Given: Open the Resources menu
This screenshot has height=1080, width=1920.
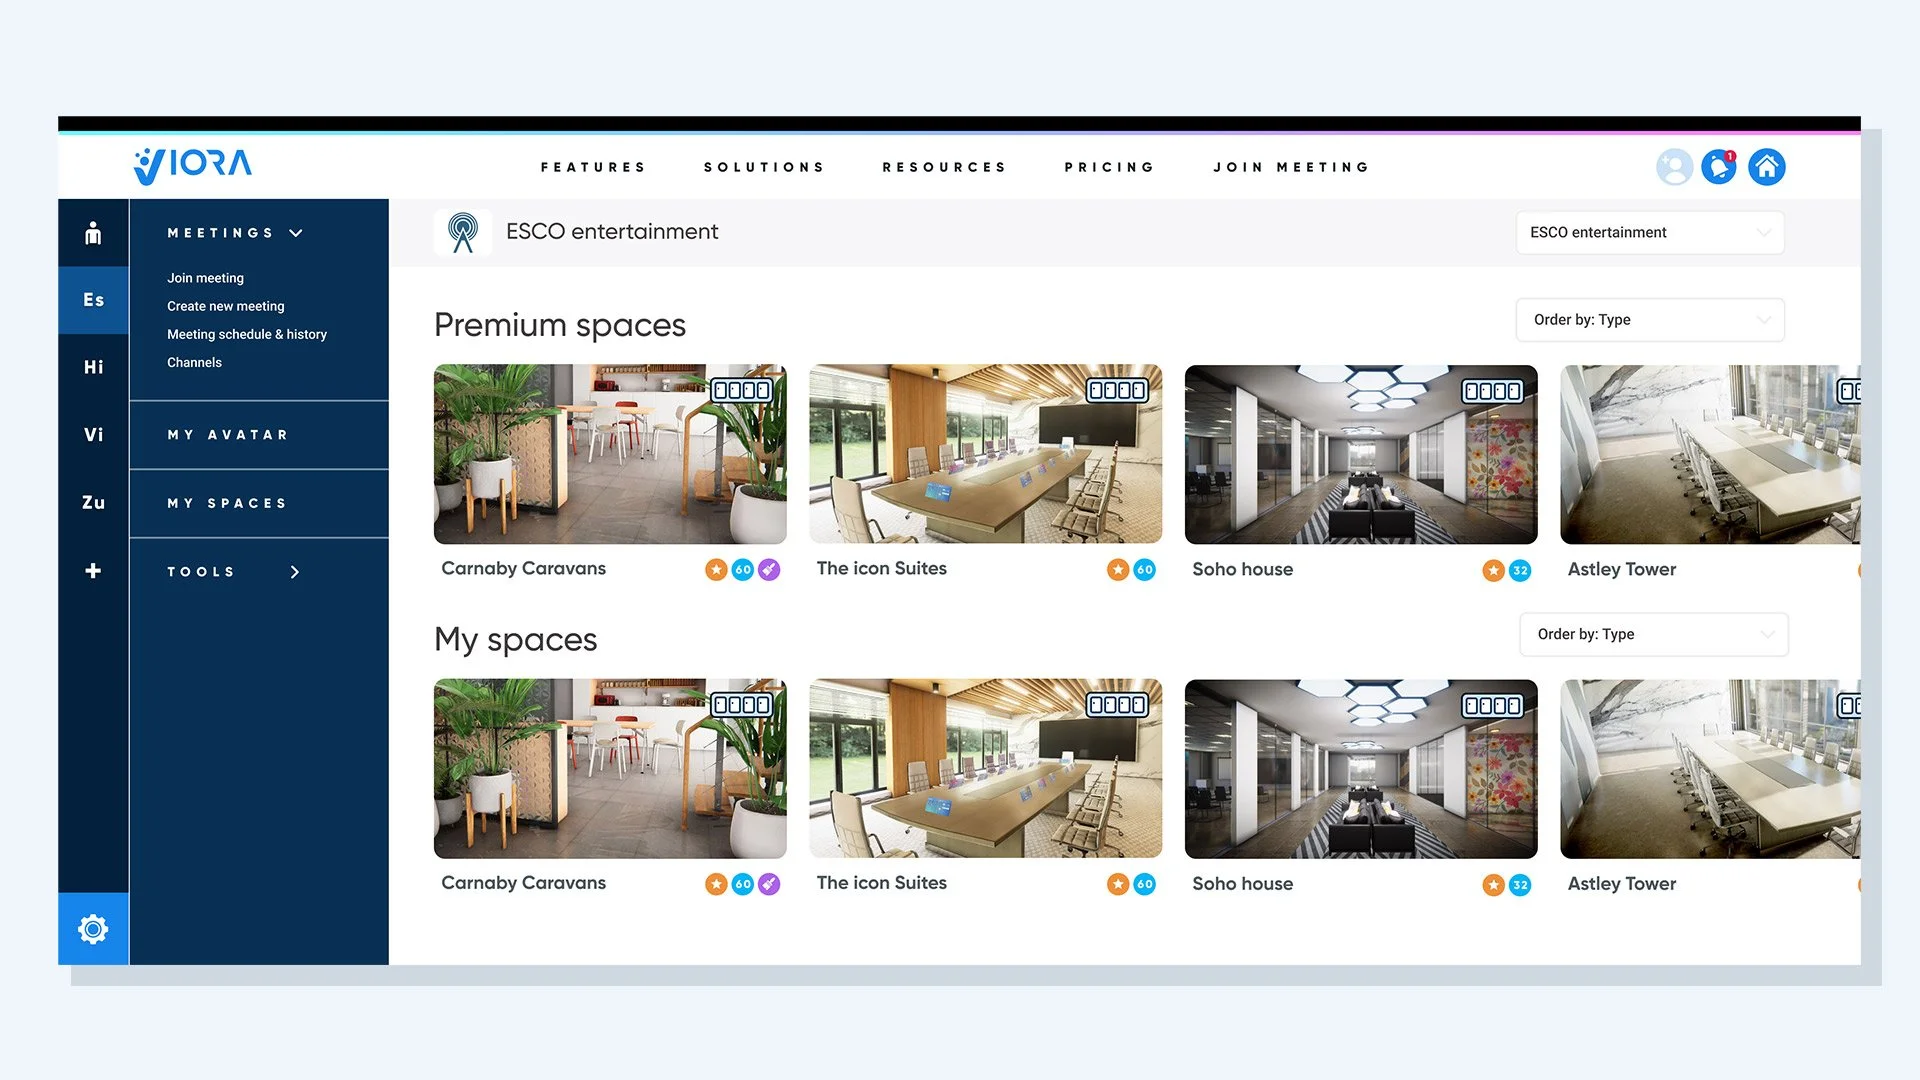Looking at the screenshot, I should click(x=944, y=167).
